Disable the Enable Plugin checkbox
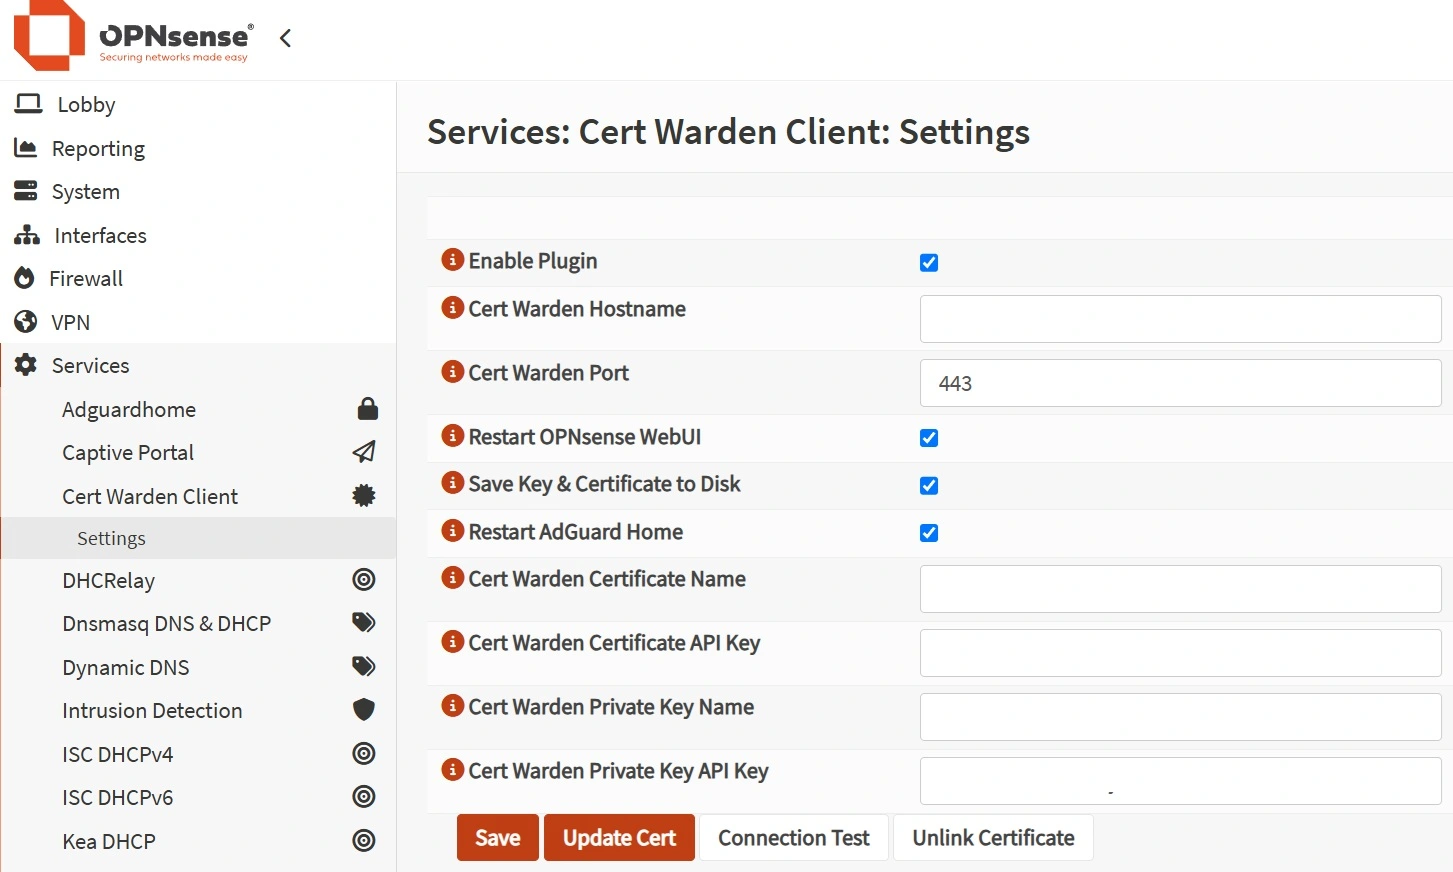This screenshot has width=1453, height=872. [929, 262]
